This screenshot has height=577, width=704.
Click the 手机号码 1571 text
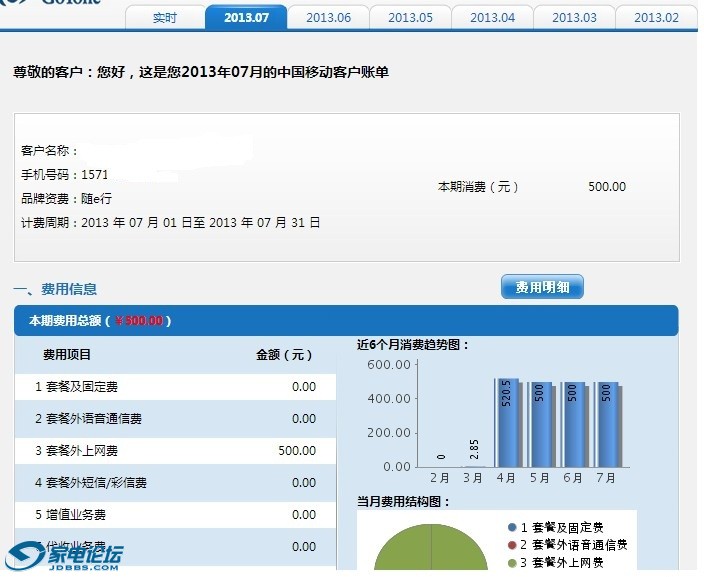click(65, 175)
